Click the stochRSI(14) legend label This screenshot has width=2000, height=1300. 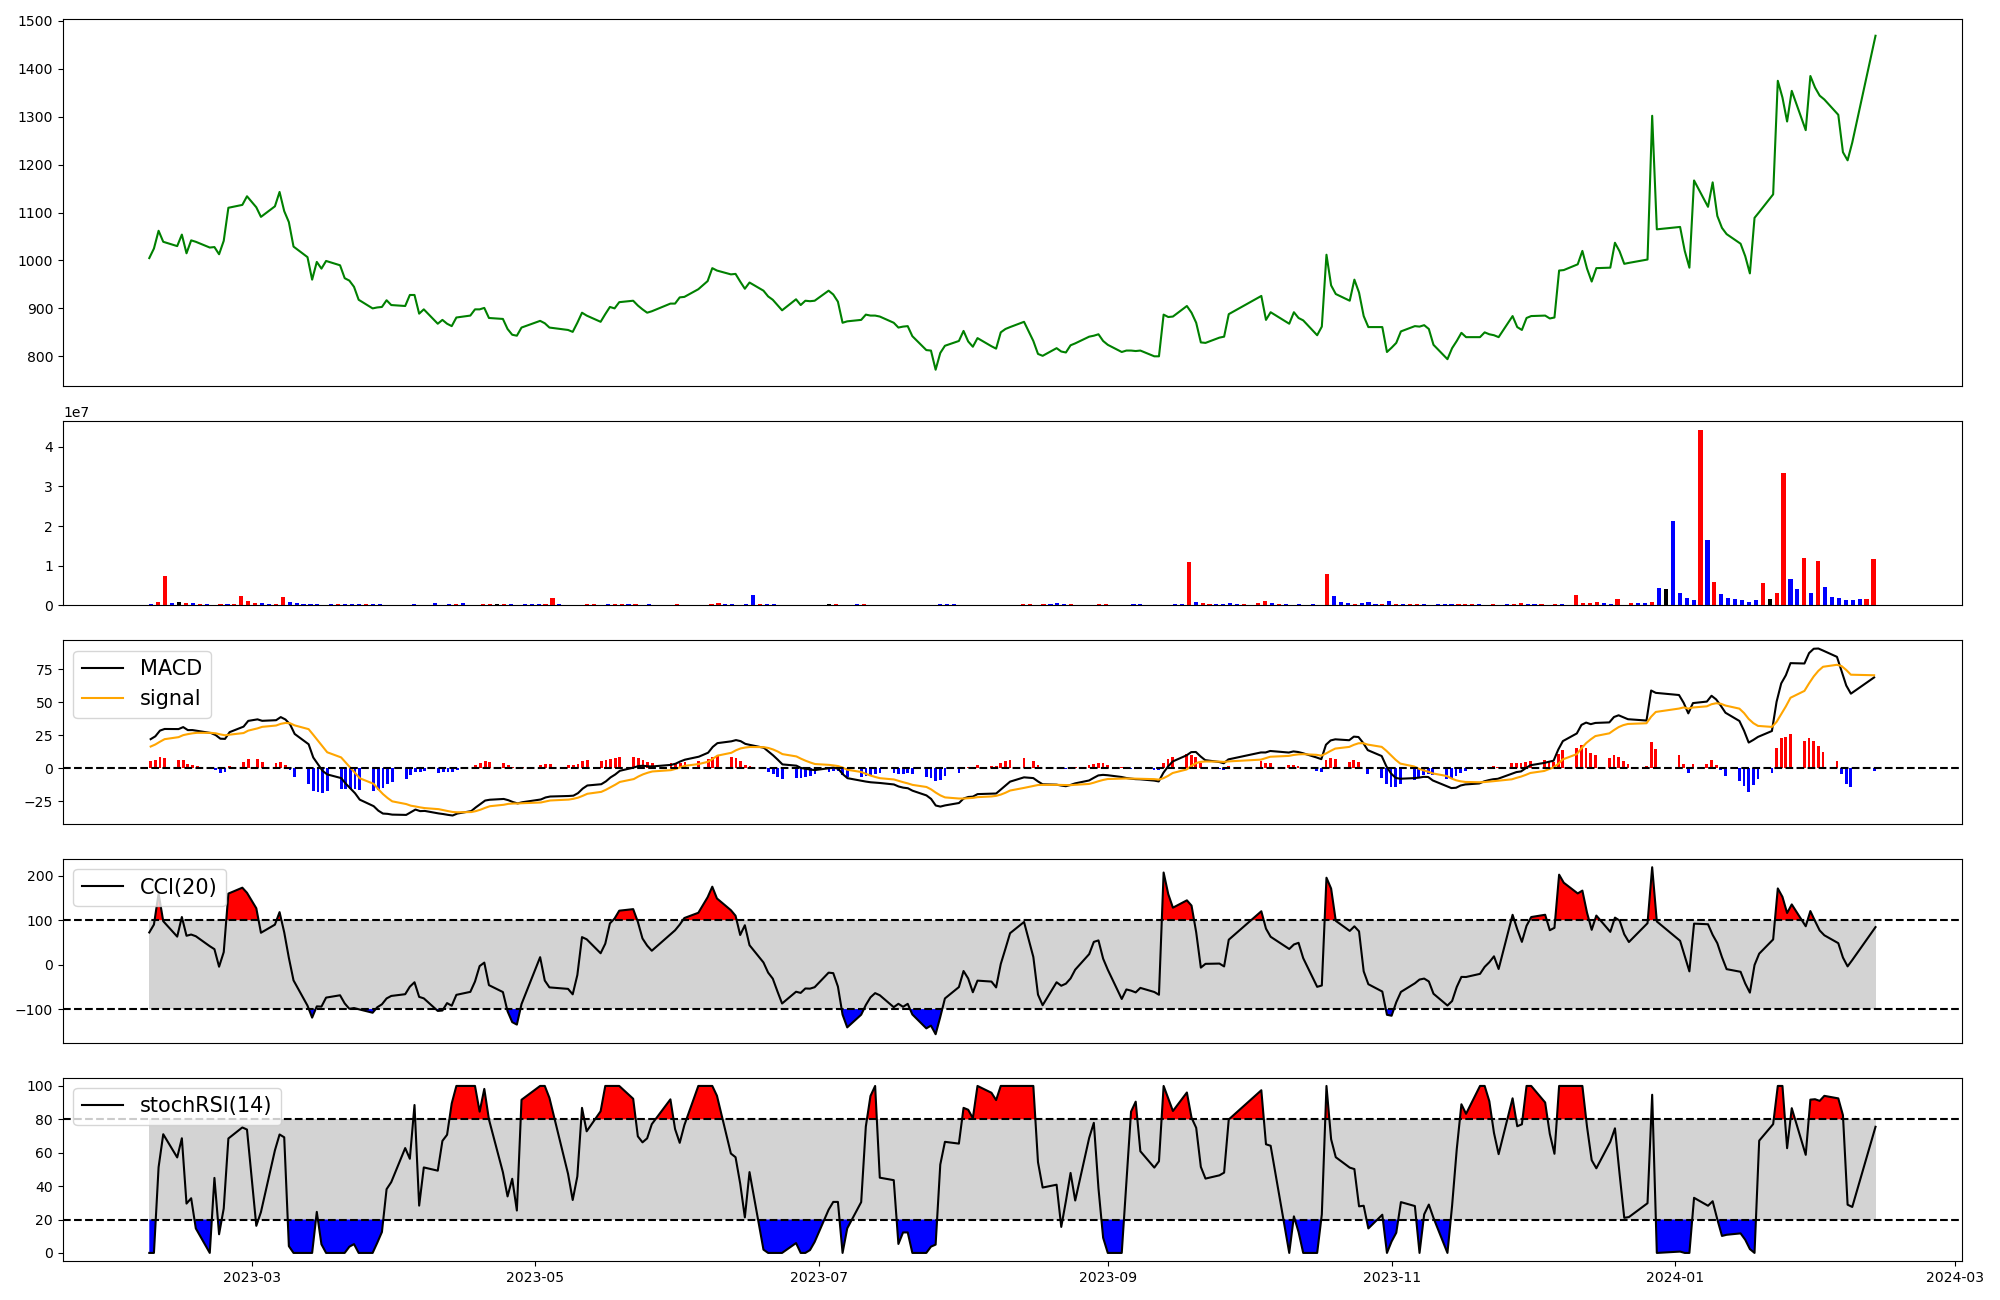click(206, 1105)
